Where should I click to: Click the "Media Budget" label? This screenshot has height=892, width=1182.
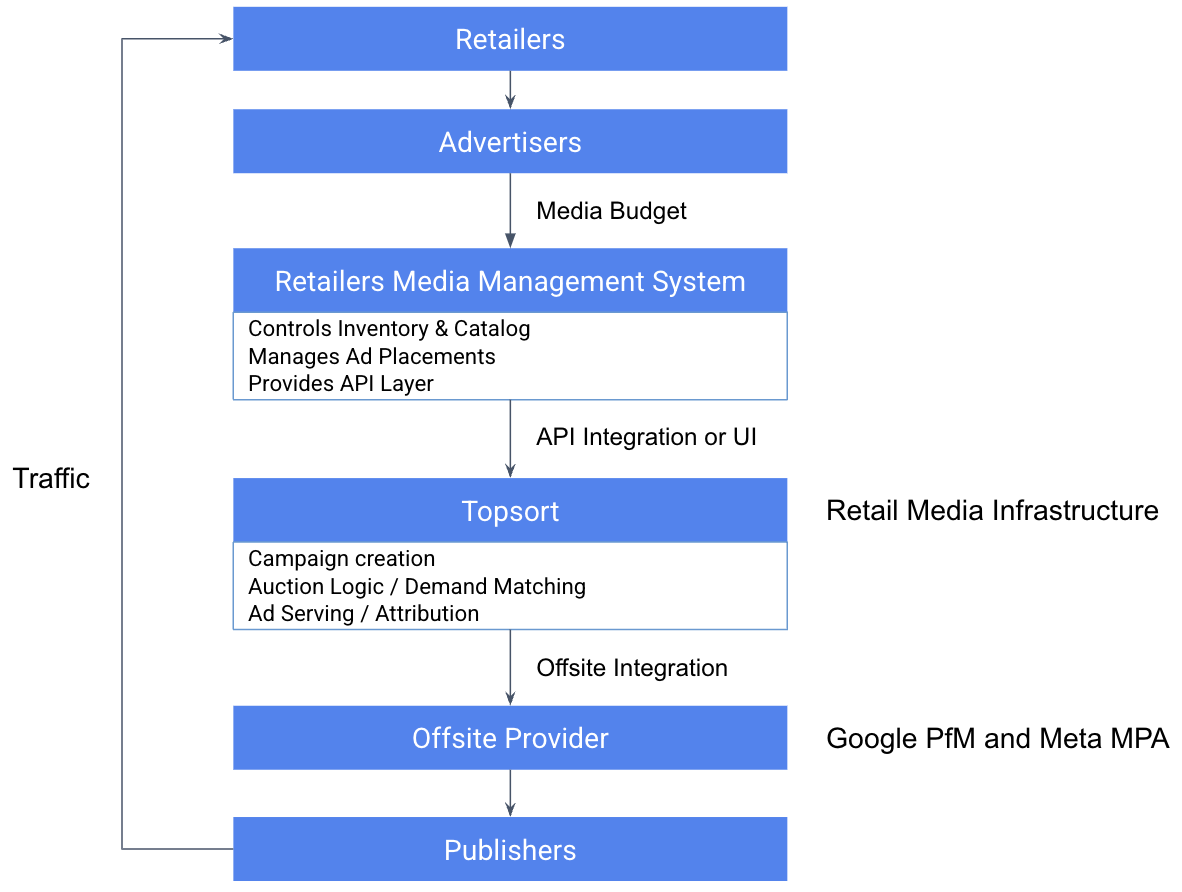(x=611, y=211)
